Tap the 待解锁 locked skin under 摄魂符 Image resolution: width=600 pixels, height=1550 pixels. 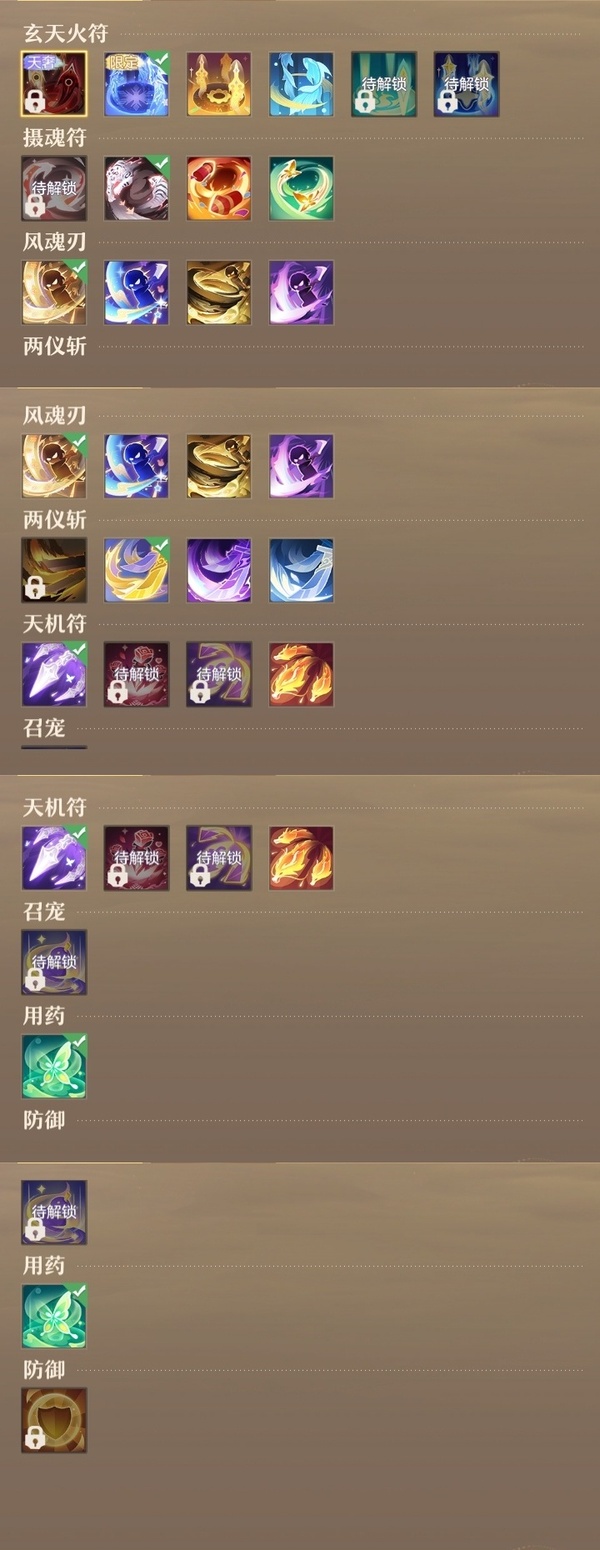point(54,188)
